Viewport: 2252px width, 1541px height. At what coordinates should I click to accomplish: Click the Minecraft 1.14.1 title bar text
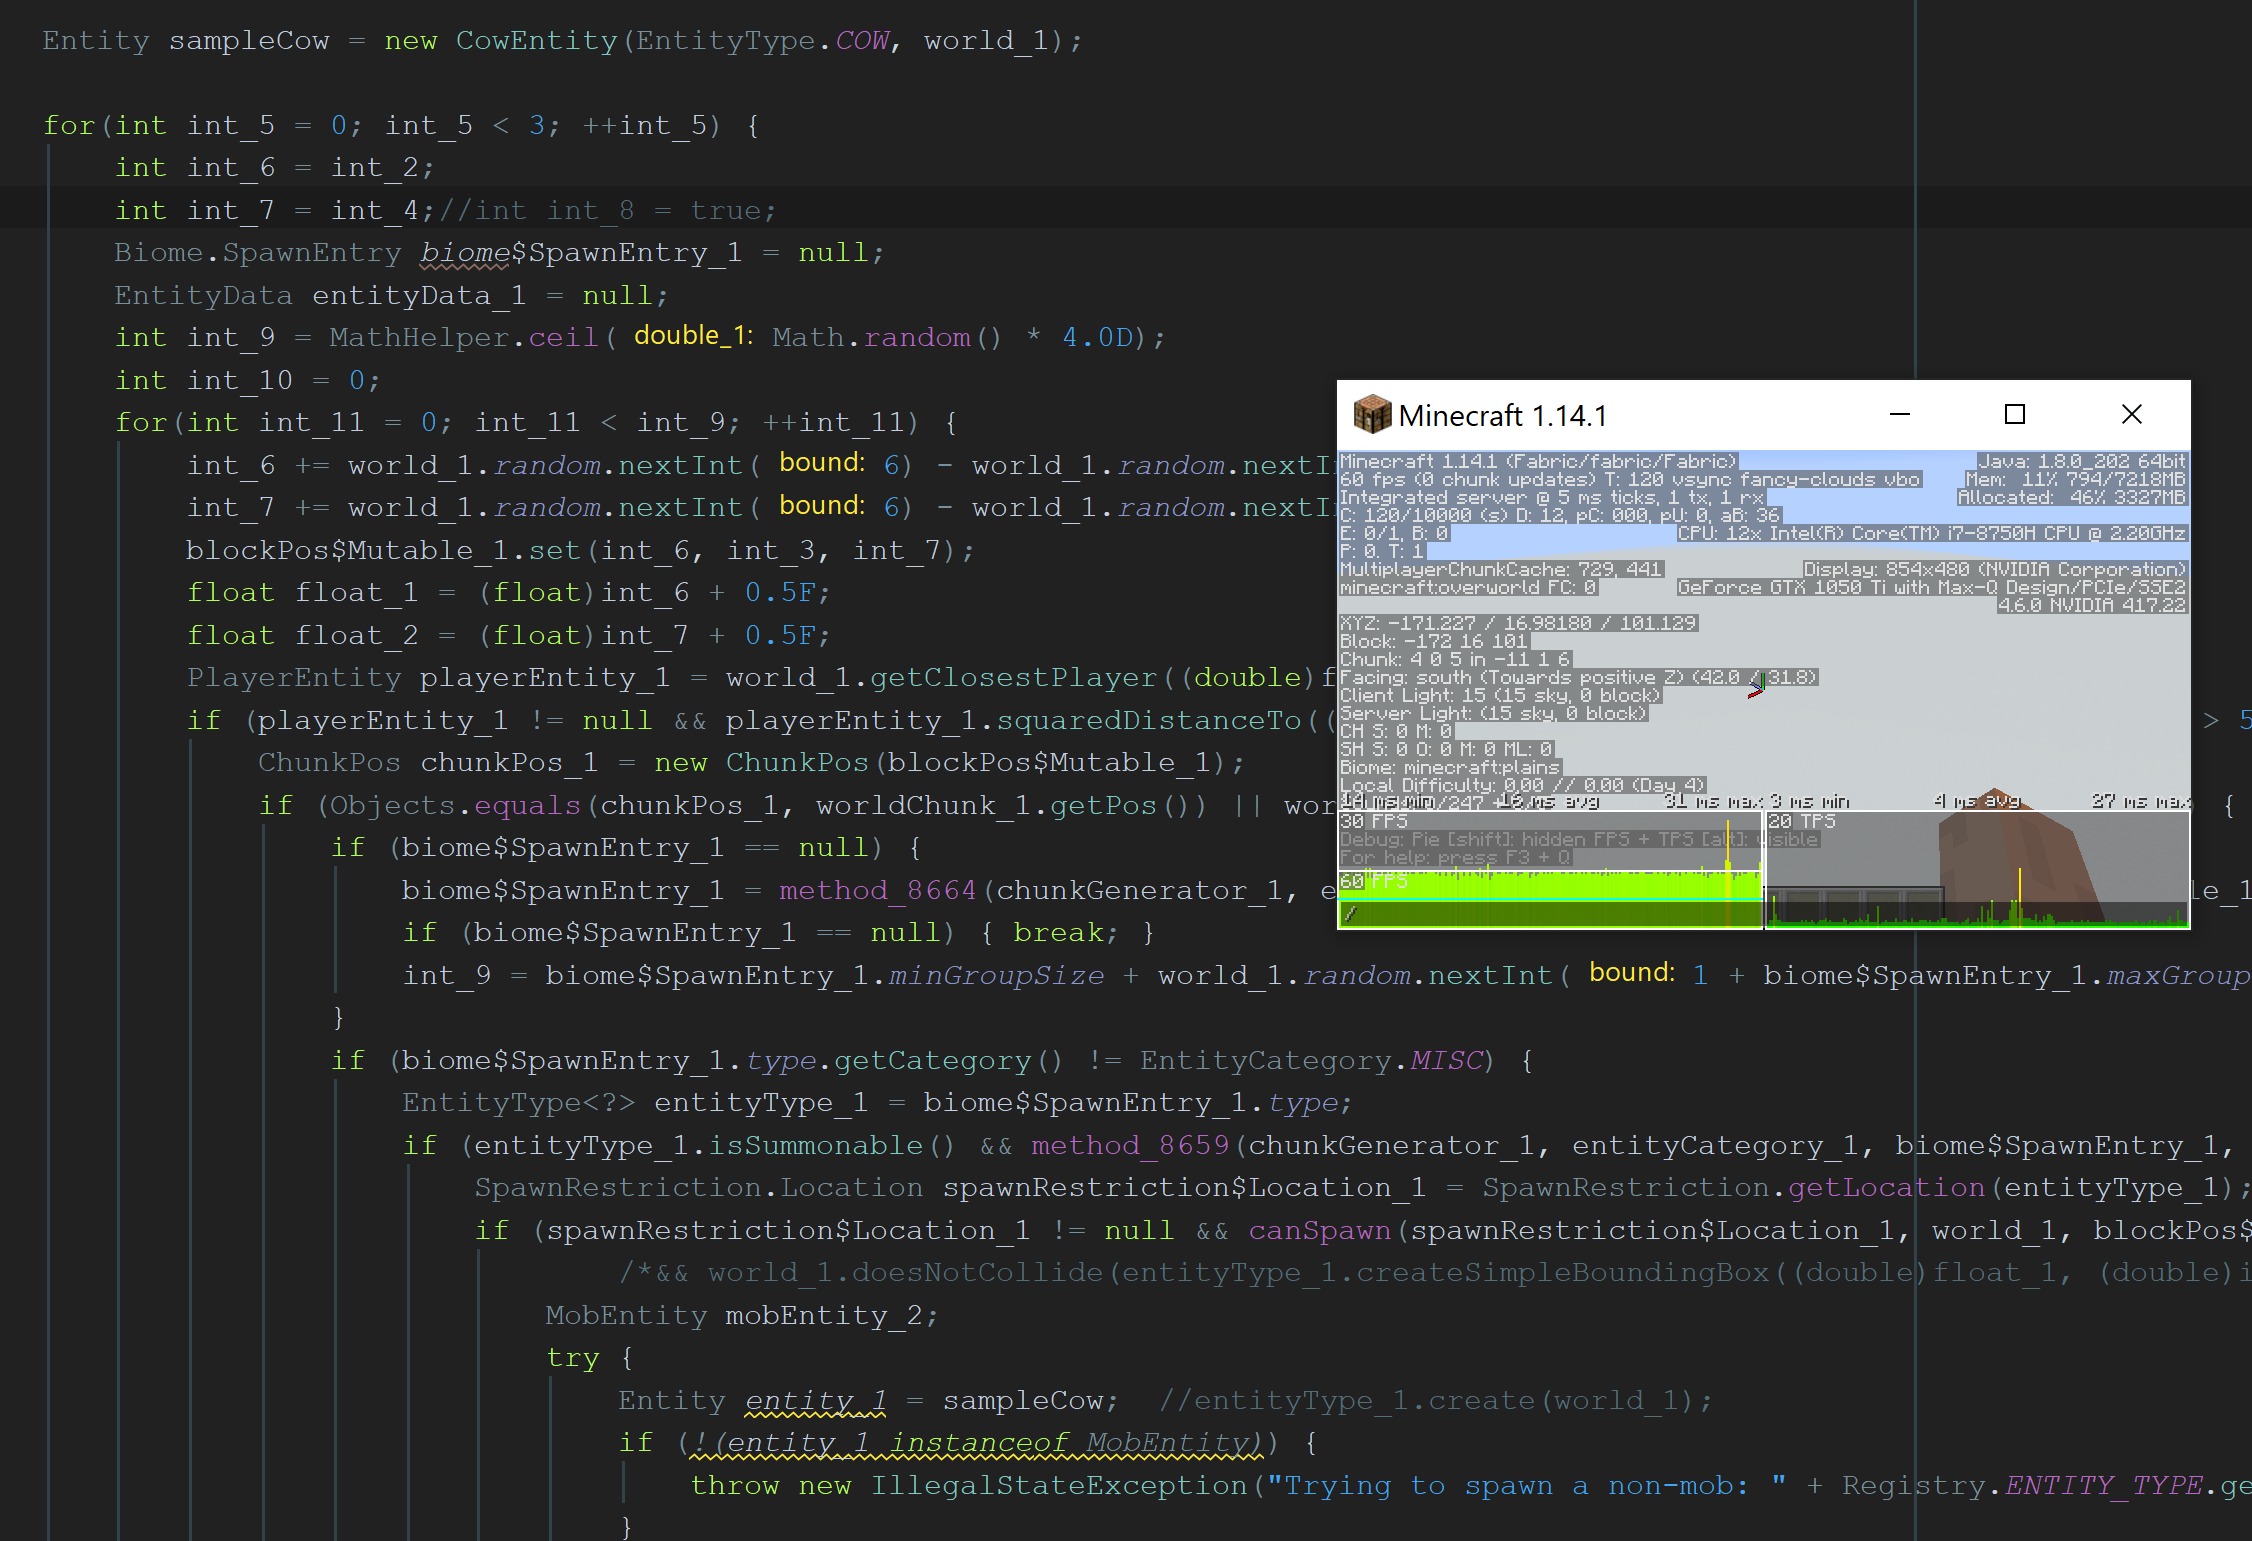pyautogui.click(x=1503, y=415)
